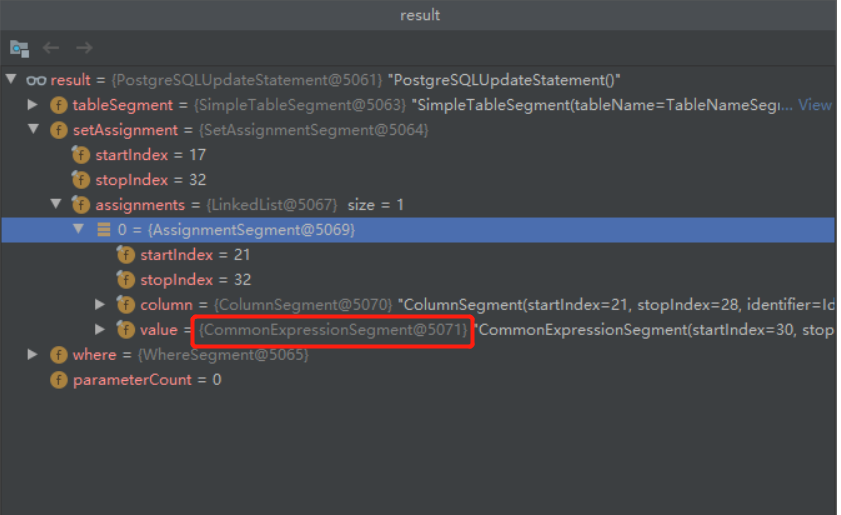The height and width of the screenshot is (515, 841).
Task: Expand the where WhereSegment node
Action: (x=33, y=354)
